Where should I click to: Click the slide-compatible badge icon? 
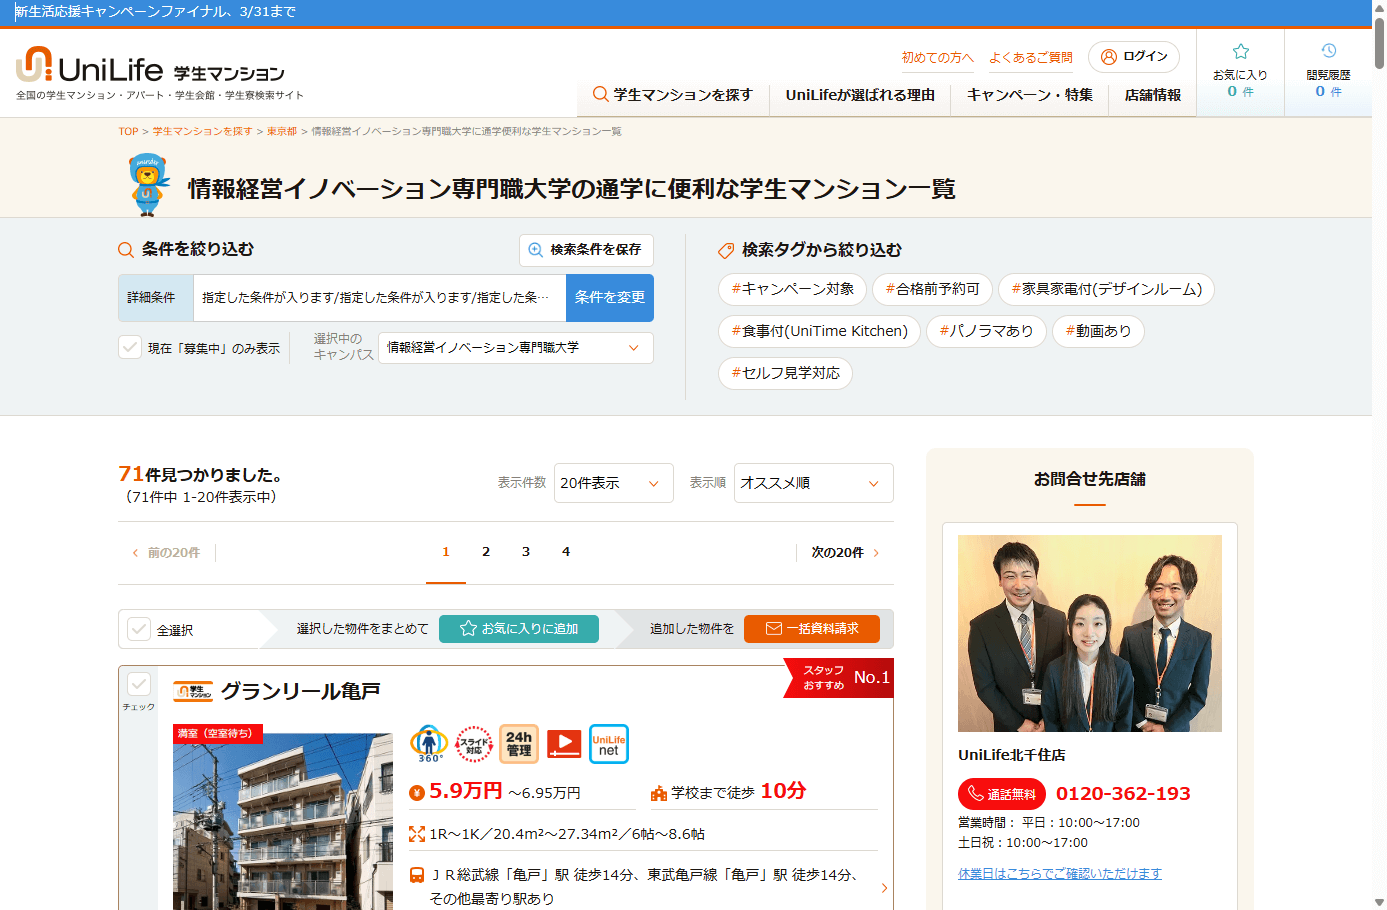(474, 744)
